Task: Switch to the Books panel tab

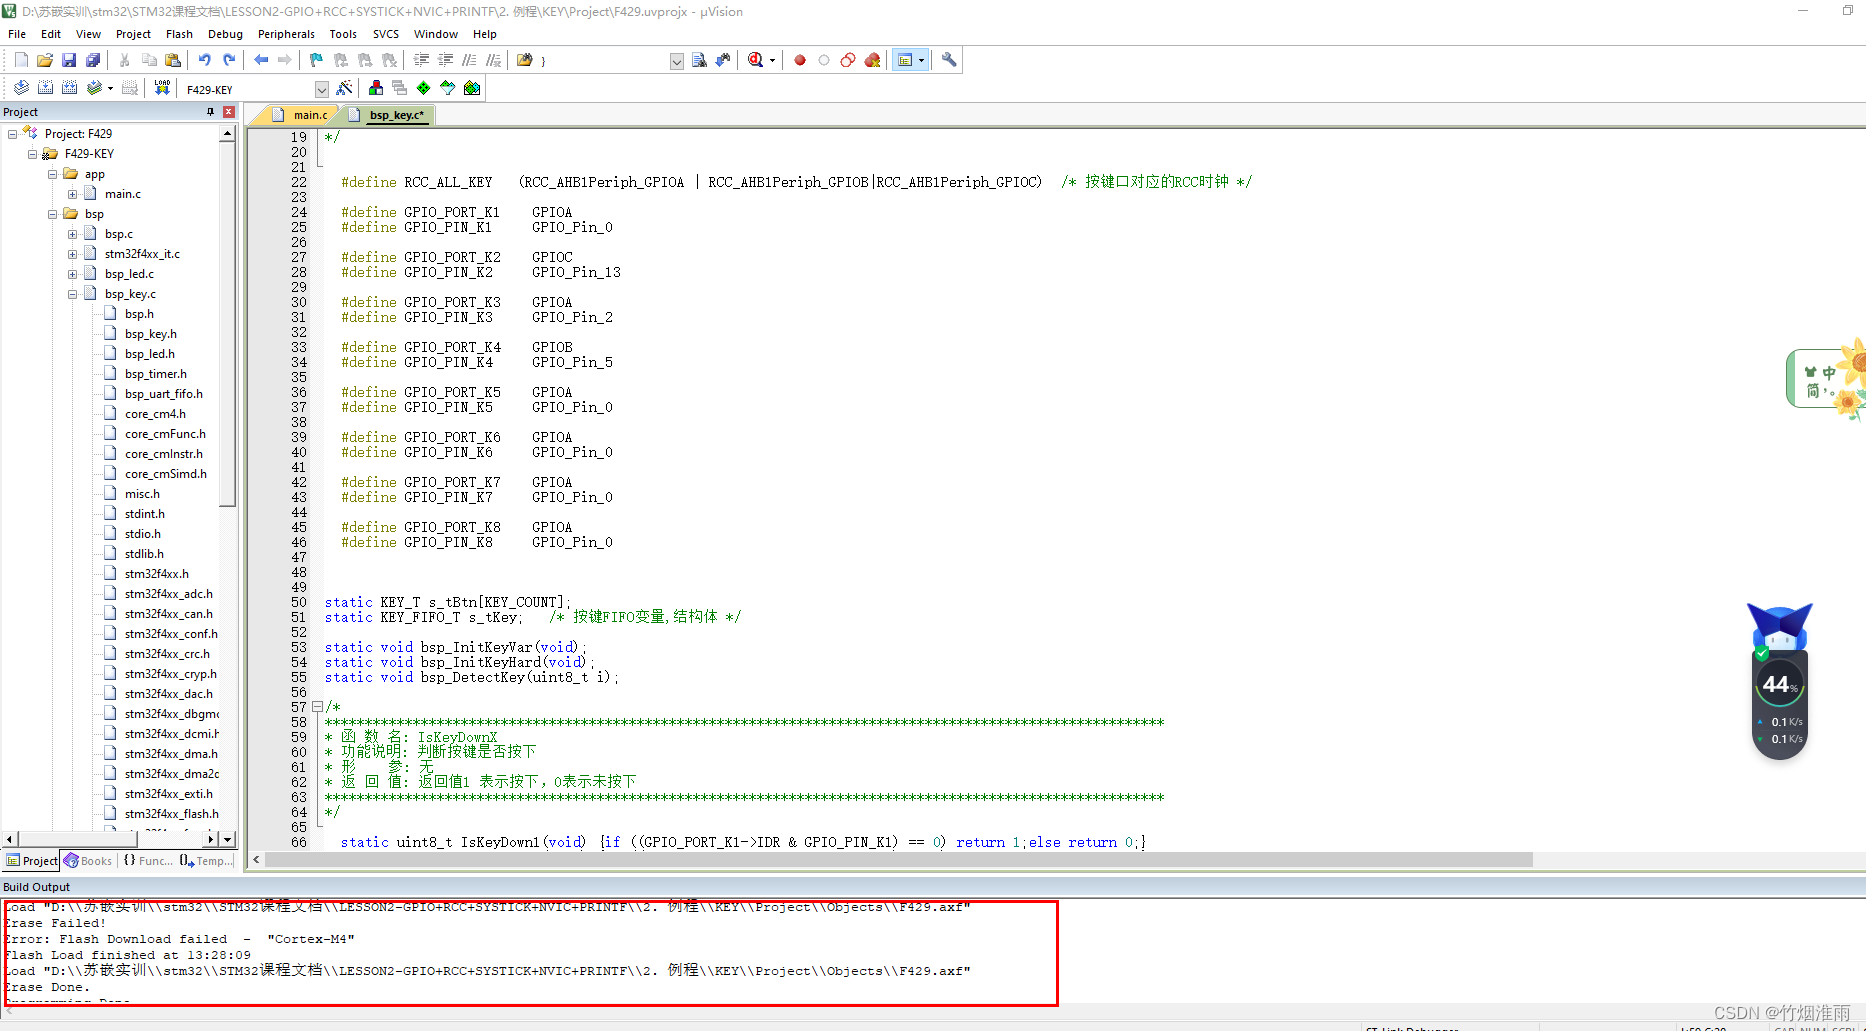Action: (88, 861)
